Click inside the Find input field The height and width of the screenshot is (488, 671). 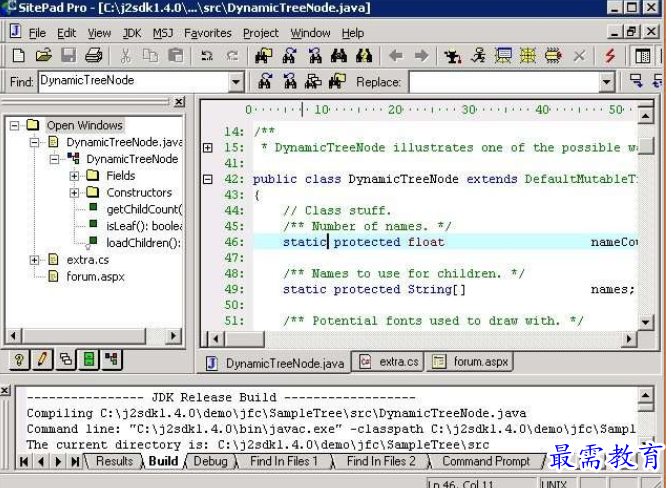(x=134, y=82)
